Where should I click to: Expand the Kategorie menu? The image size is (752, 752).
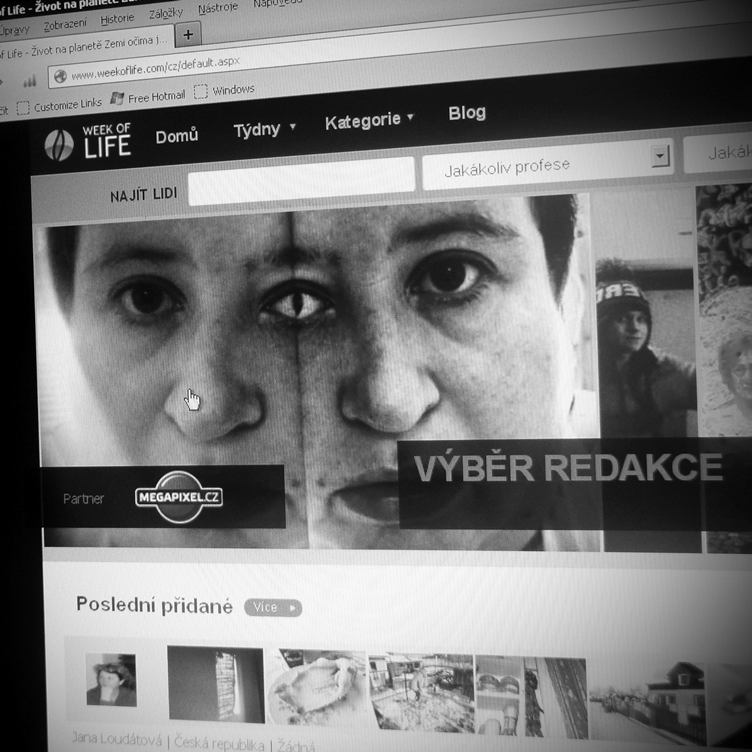(369, 120)
